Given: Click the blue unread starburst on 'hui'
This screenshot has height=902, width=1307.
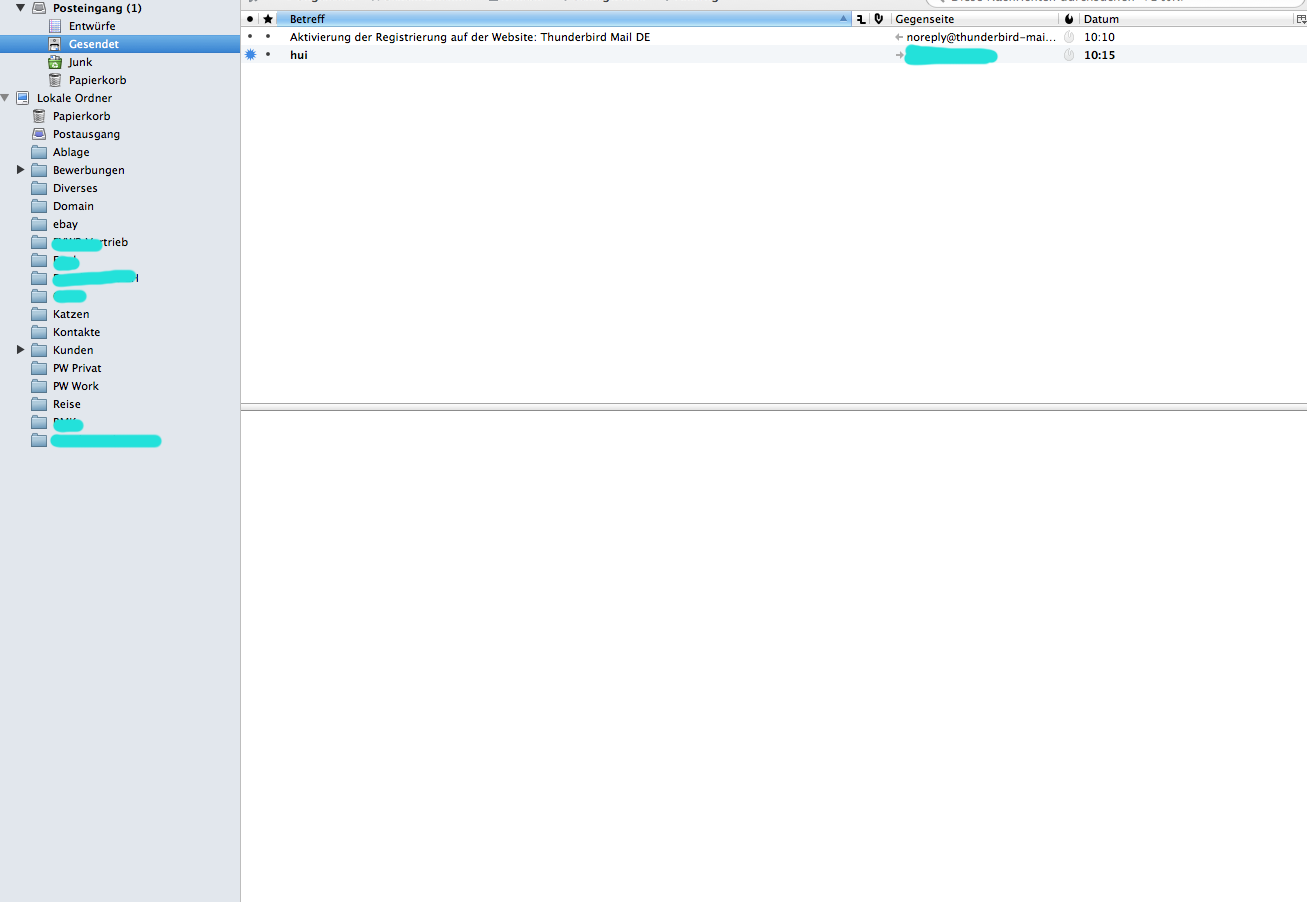Looking at the screenshot, I should click(250, 55).
